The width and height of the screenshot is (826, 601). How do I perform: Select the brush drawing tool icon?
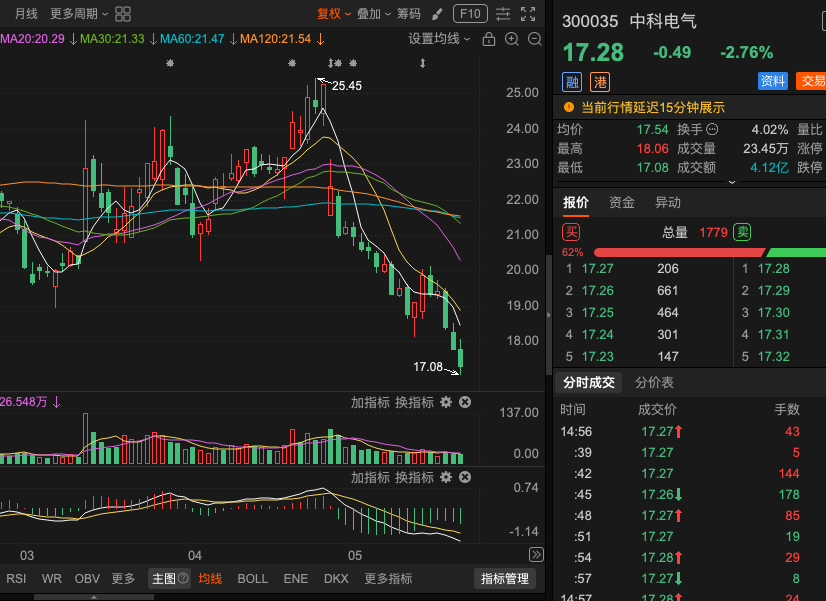click(437, 14)
